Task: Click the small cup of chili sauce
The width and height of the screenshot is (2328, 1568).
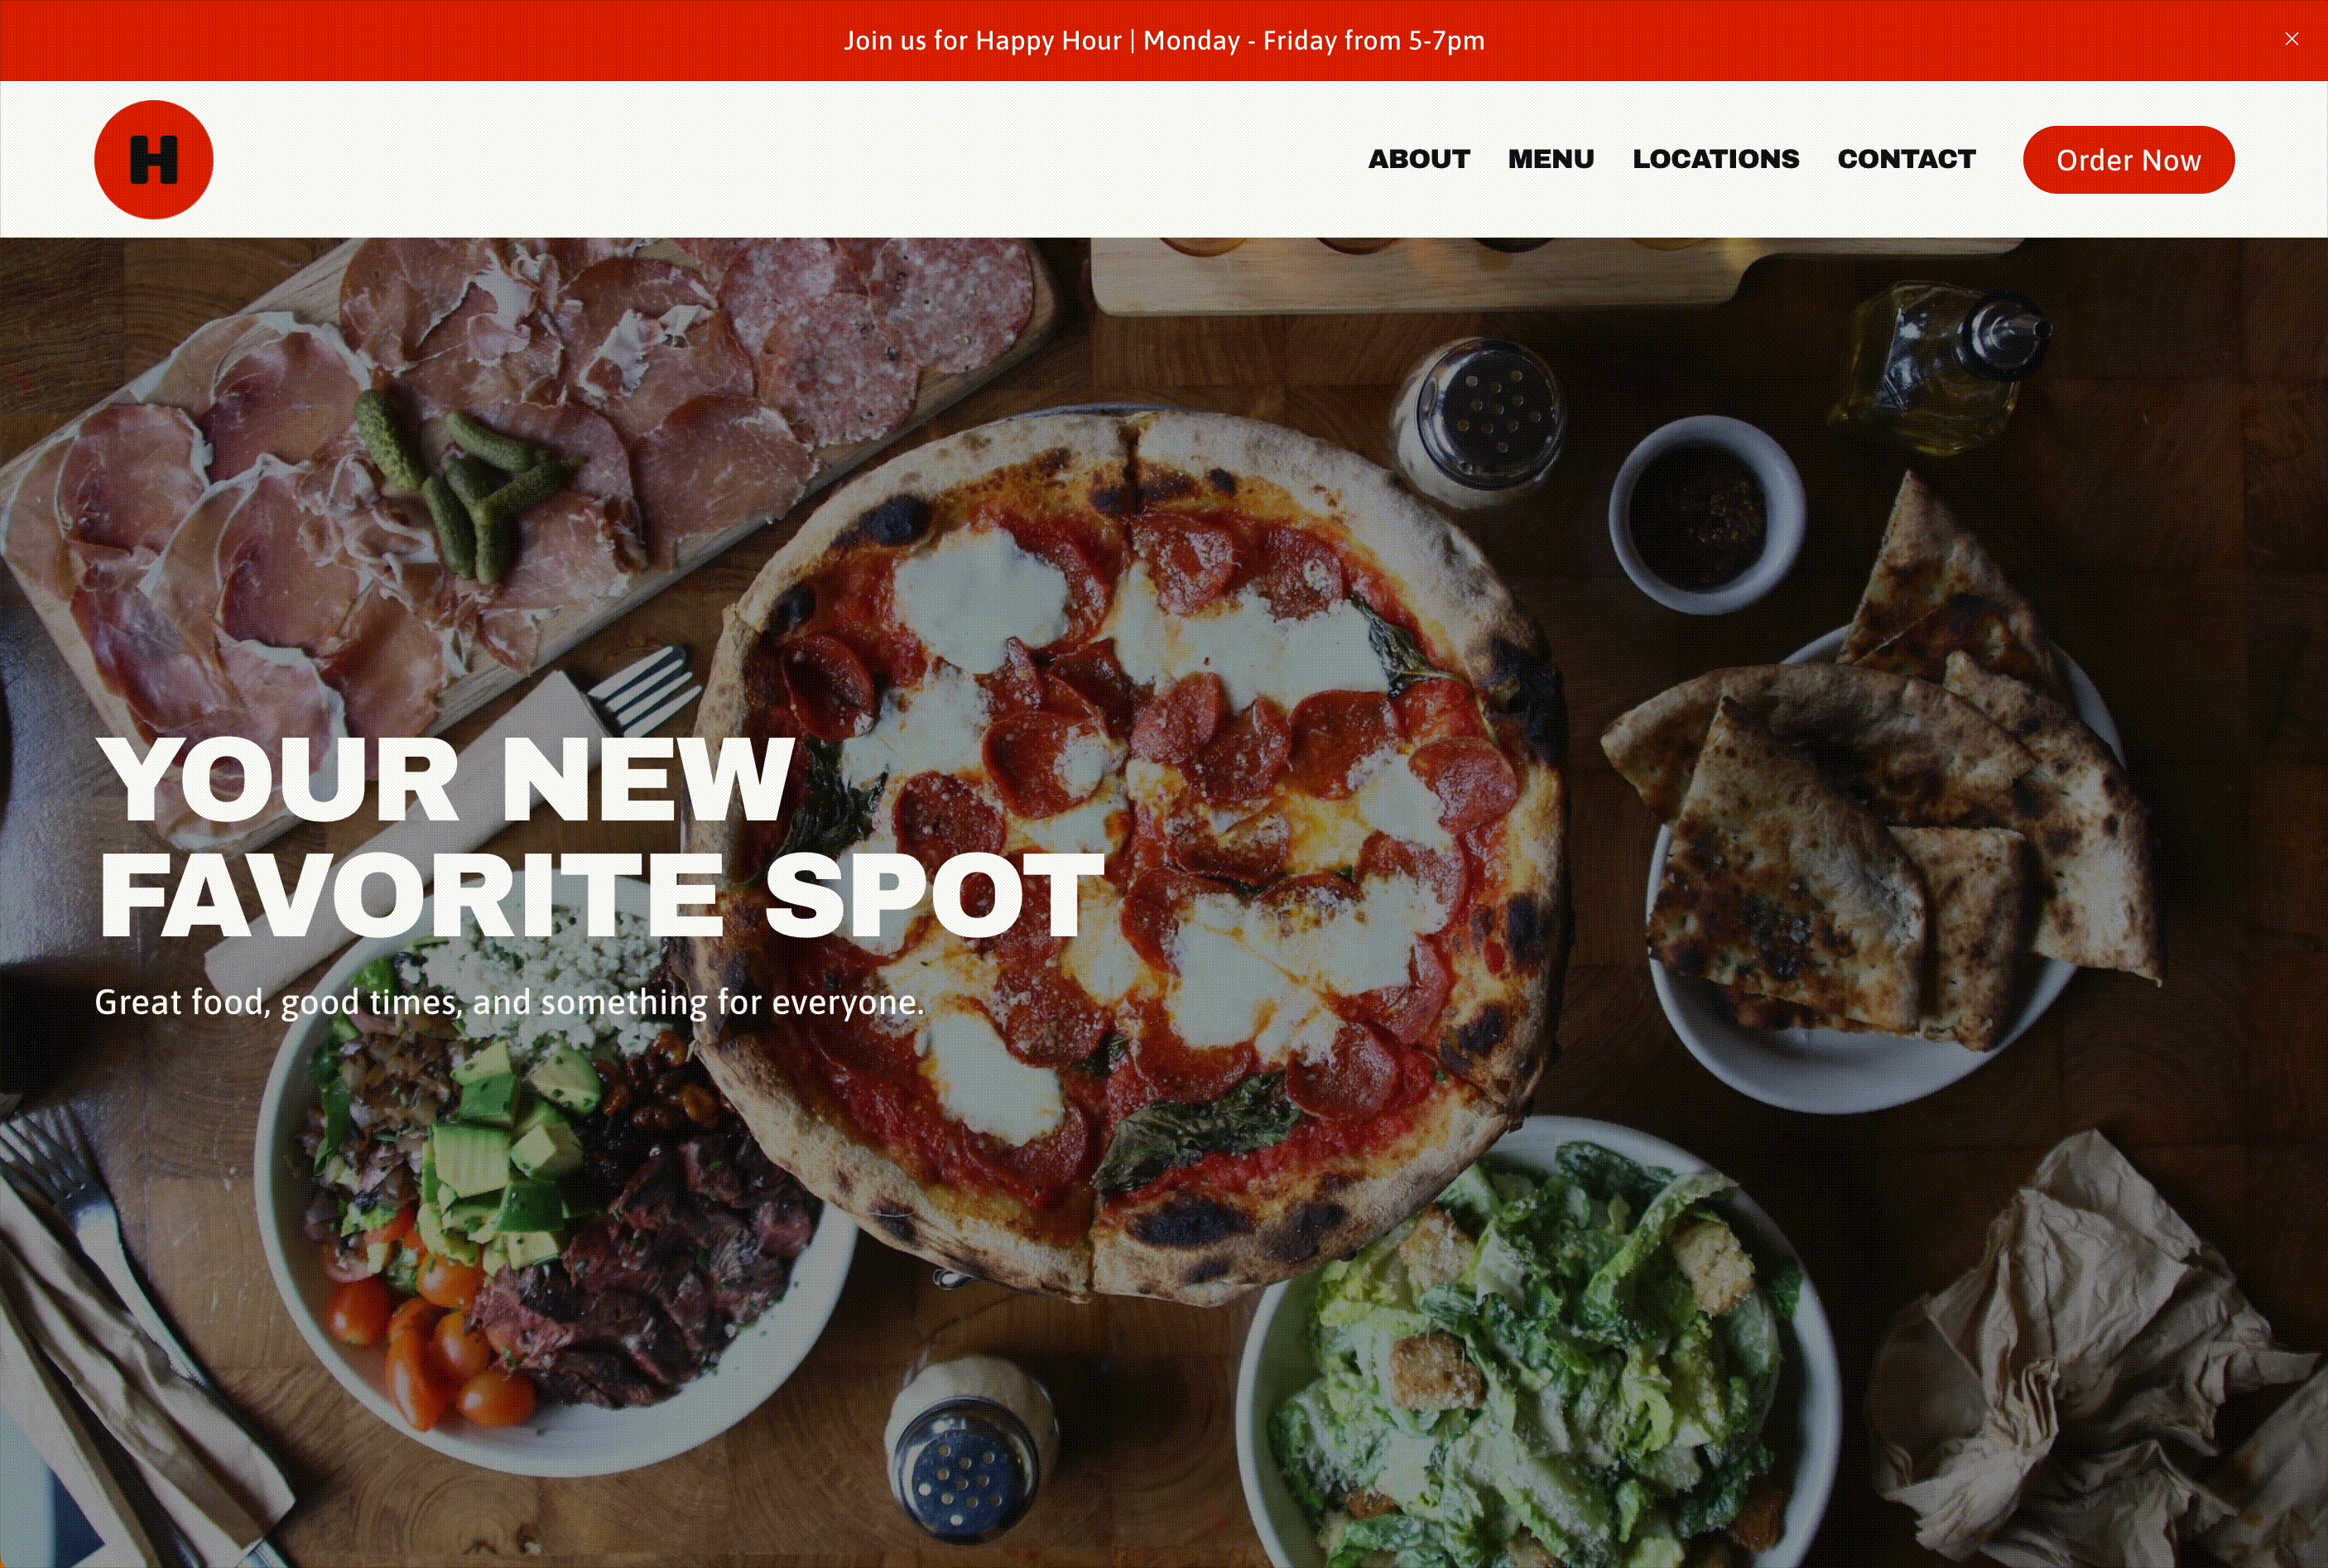Action: 1706,514
